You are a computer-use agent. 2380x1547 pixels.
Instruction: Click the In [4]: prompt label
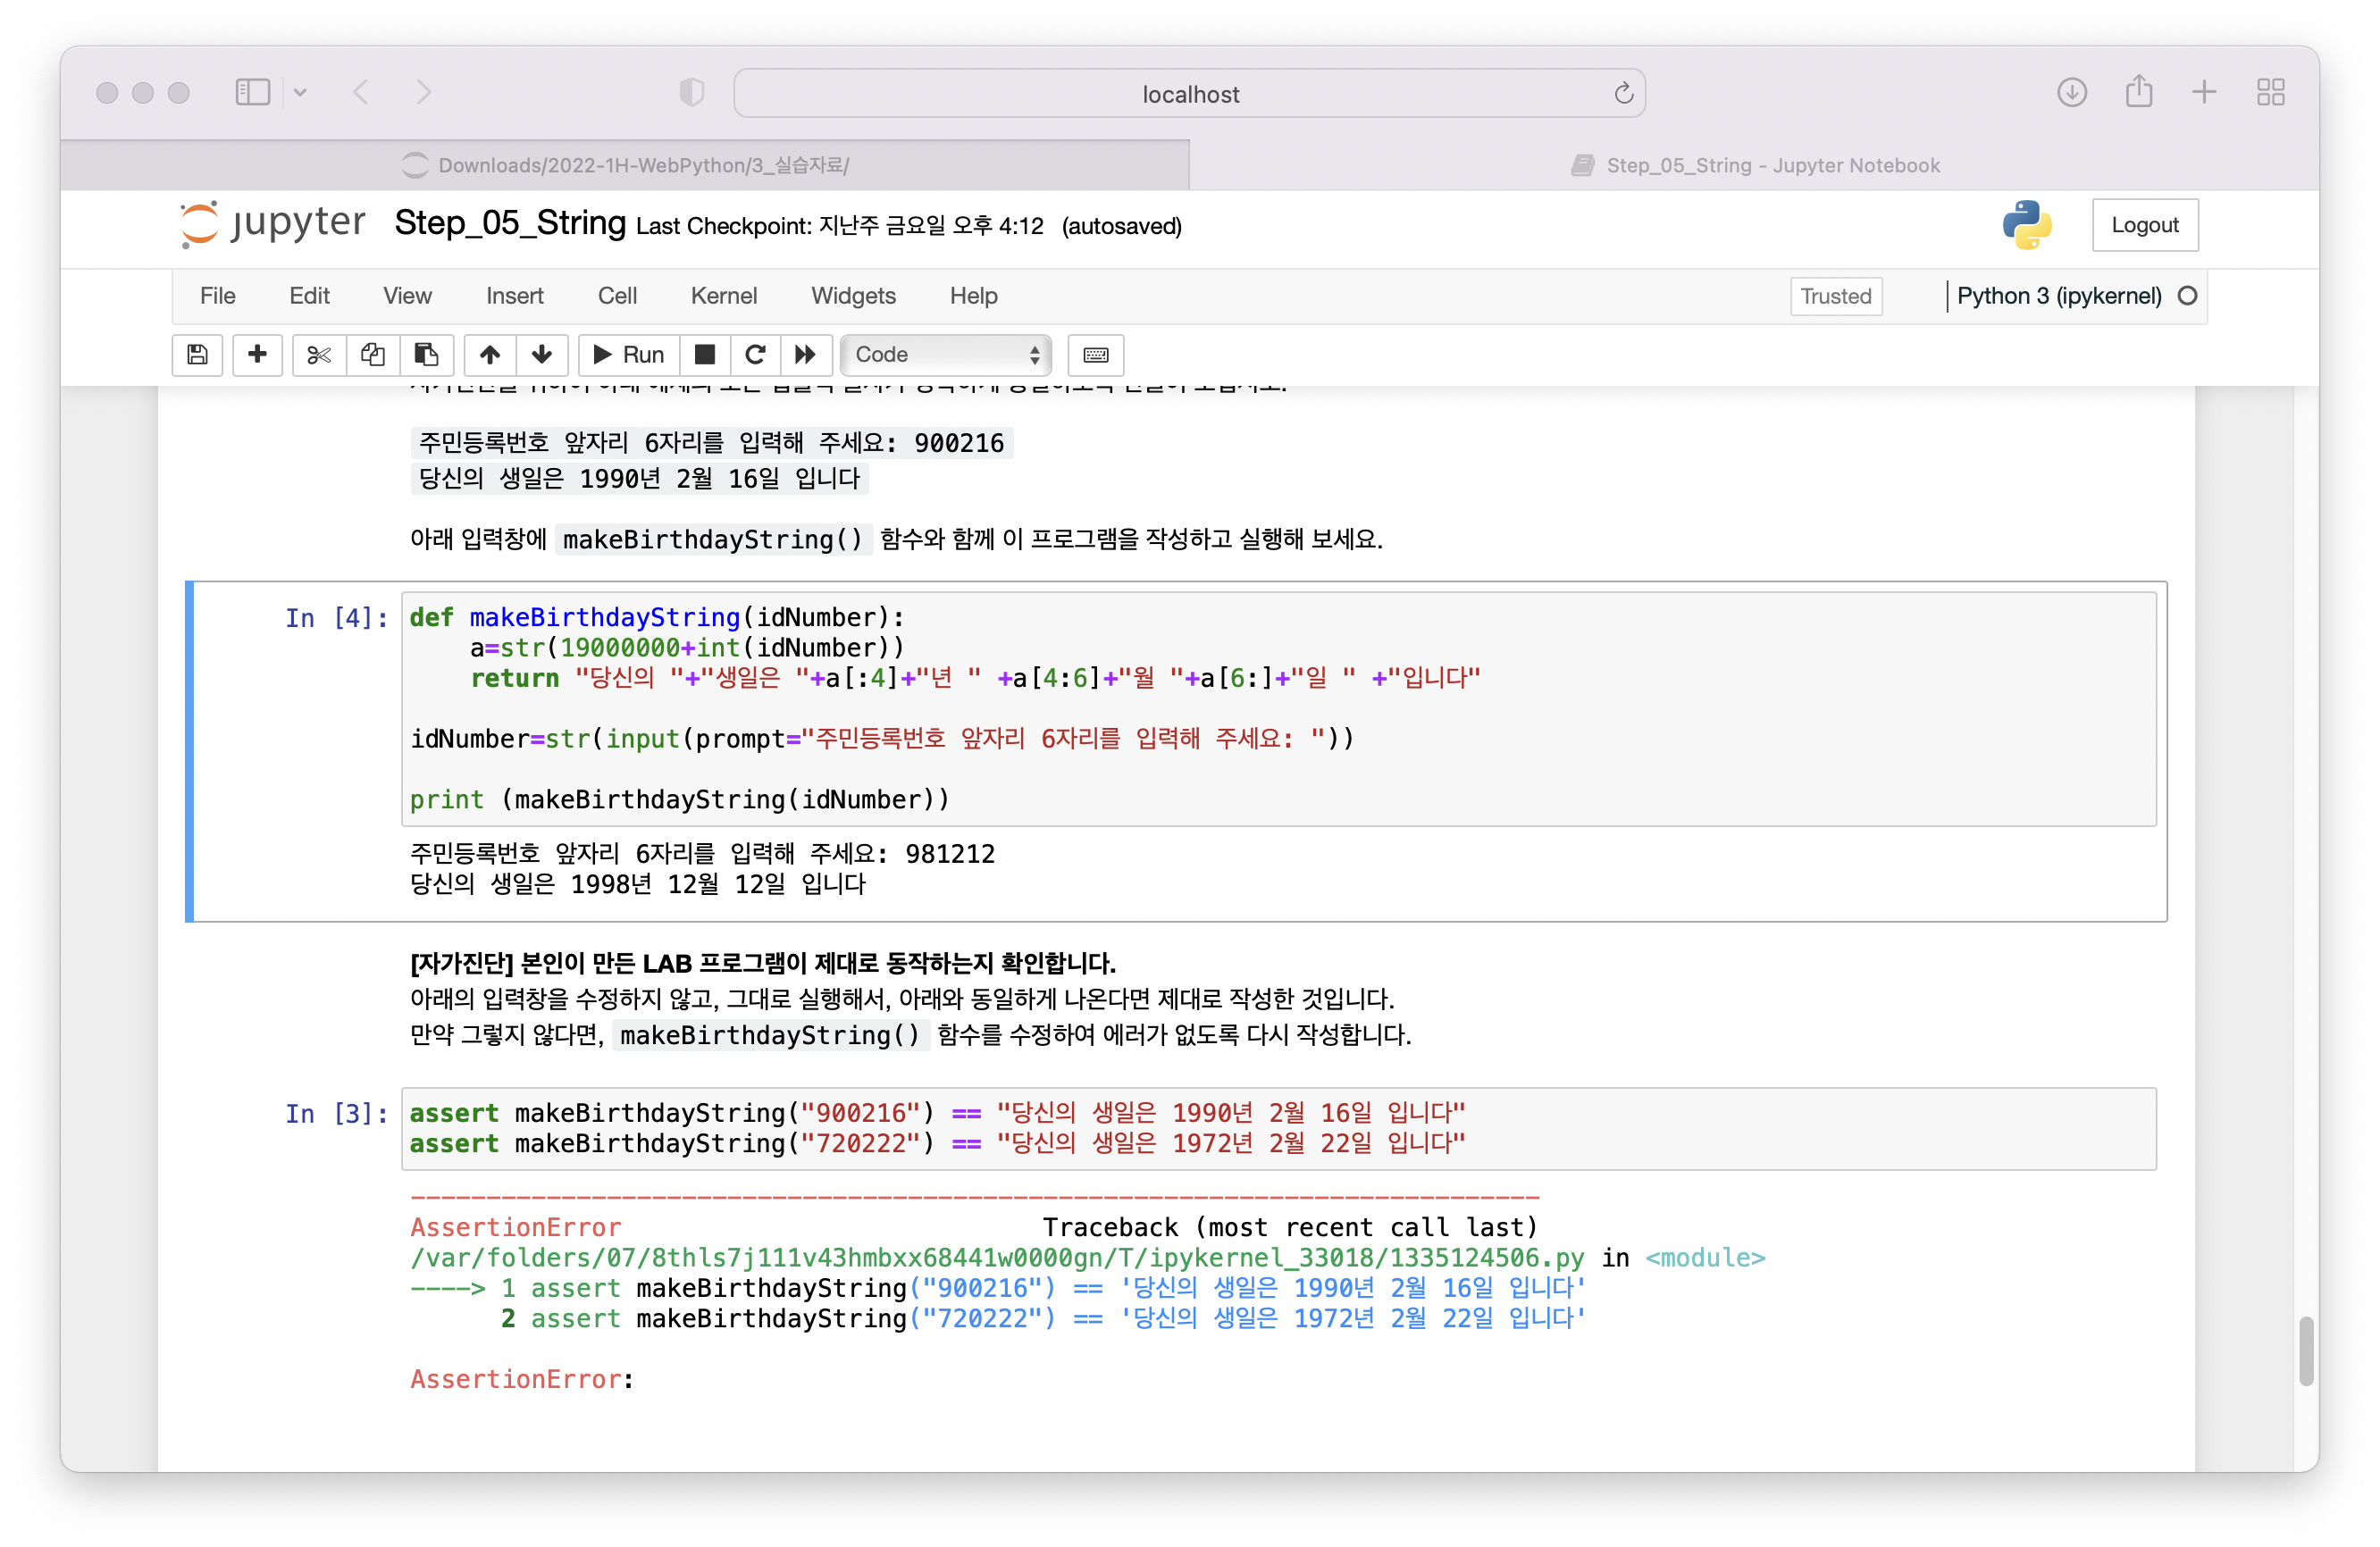[x=336, y=619]
